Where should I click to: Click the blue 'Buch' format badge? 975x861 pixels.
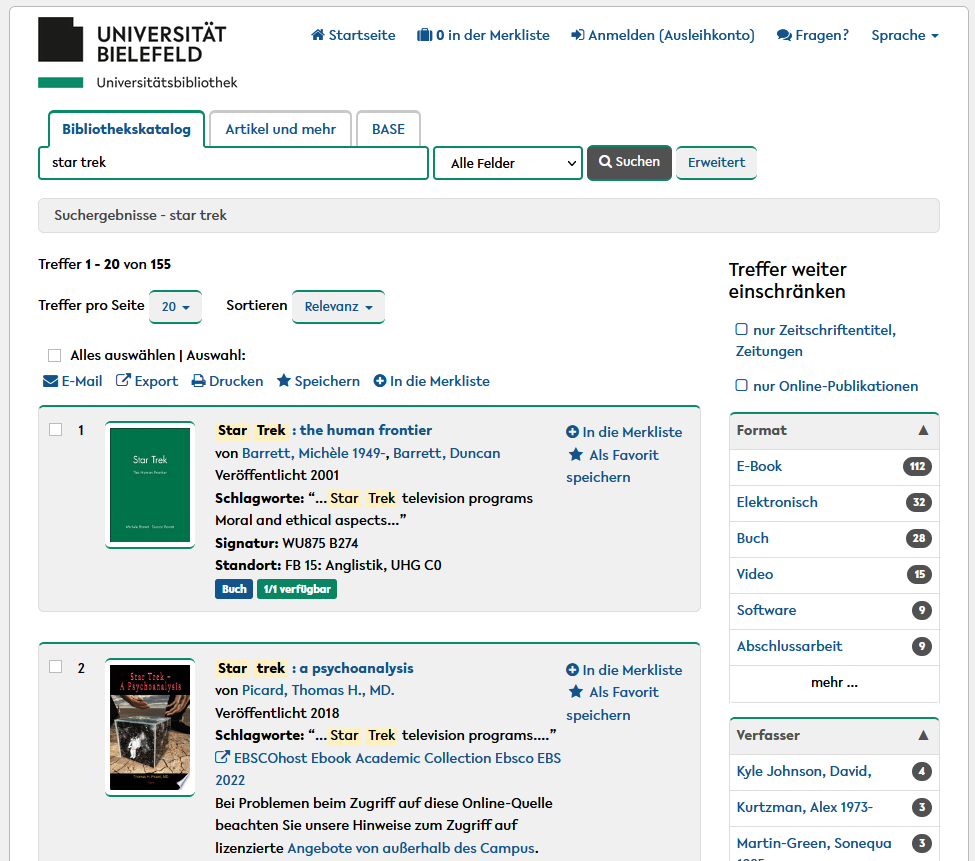pos(234,589)
